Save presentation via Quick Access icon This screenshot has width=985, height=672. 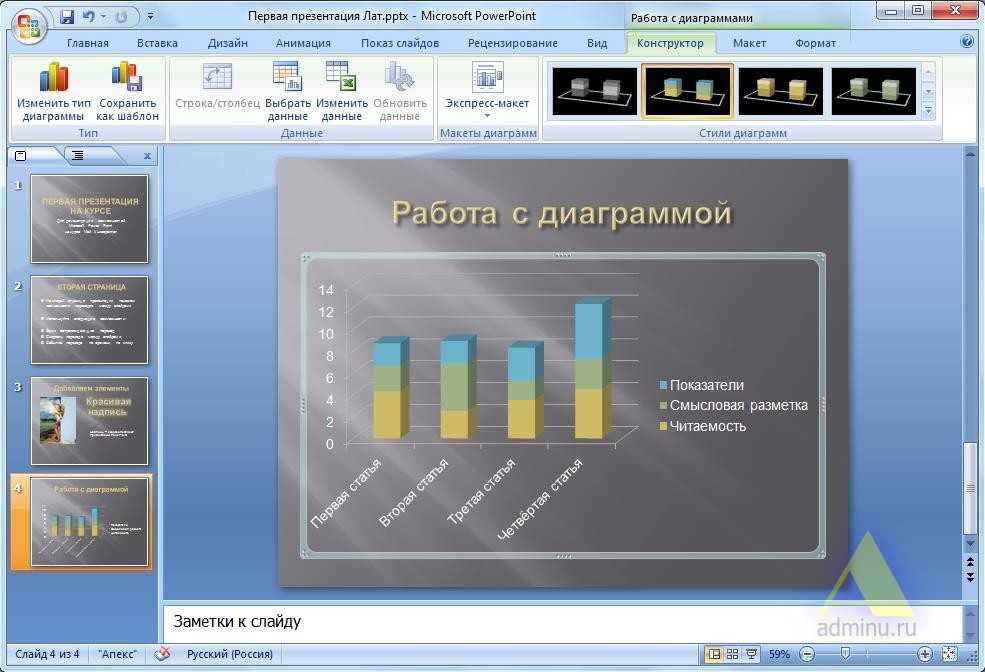coord(67,16)
